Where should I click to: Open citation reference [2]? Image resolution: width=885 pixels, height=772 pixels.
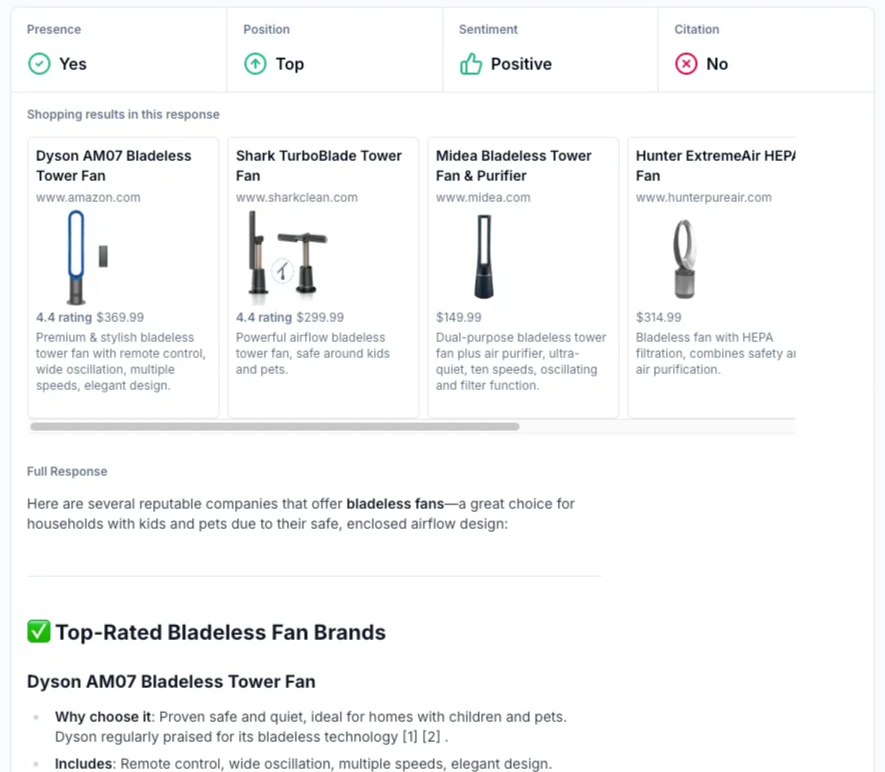[x=431, y=737]
